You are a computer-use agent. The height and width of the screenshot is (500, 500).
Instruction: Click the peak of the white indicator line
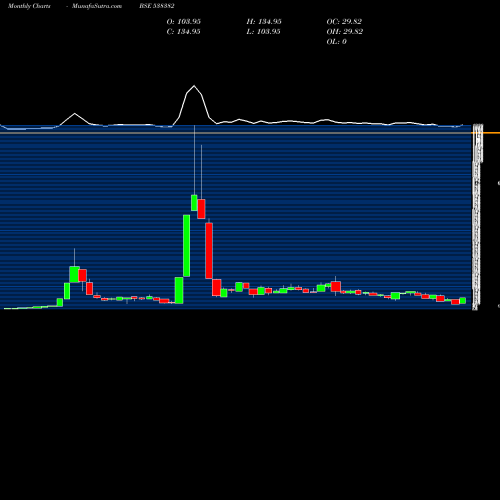[x=194, y=86]
